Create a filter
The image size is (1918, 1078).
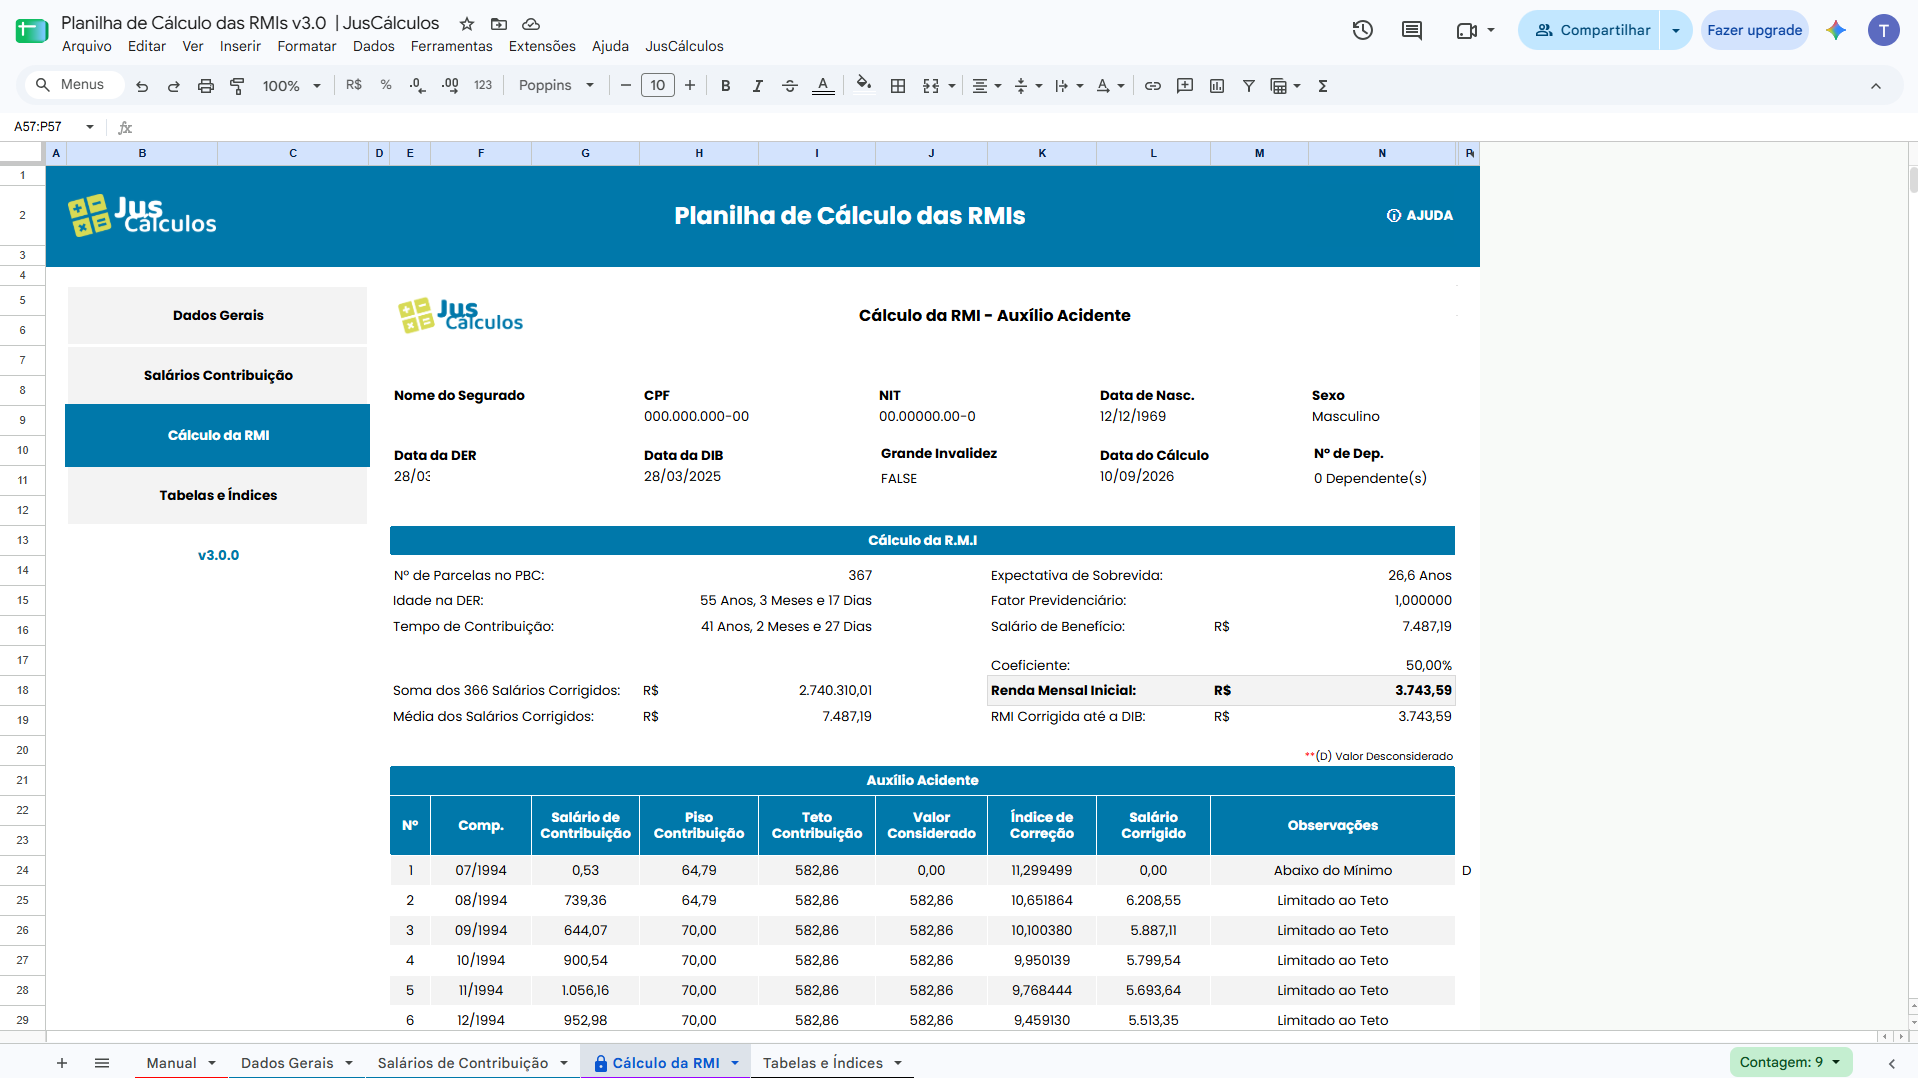click(1249, 86)
